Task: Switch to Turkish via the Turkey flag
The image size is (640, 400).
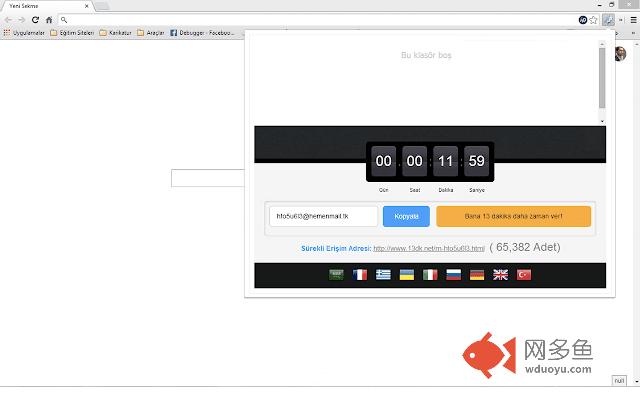Action: (x=523, y=274)
